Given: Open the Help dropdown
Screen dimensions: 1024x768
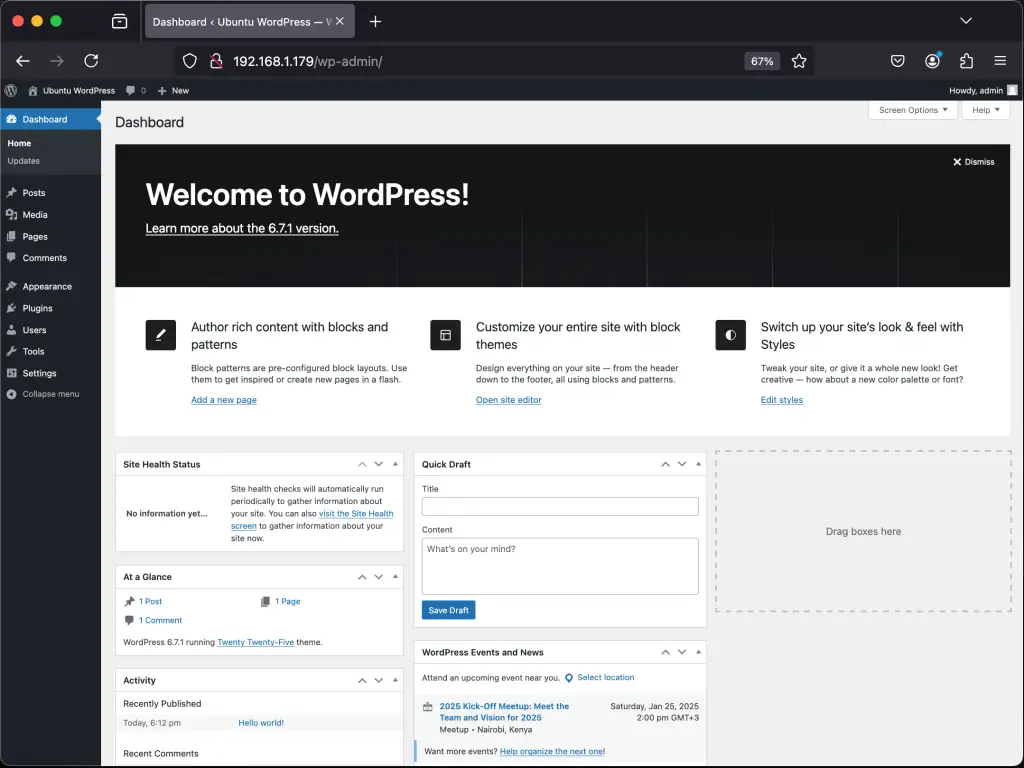Looking at the screenshot, I should tap(984, 110).
